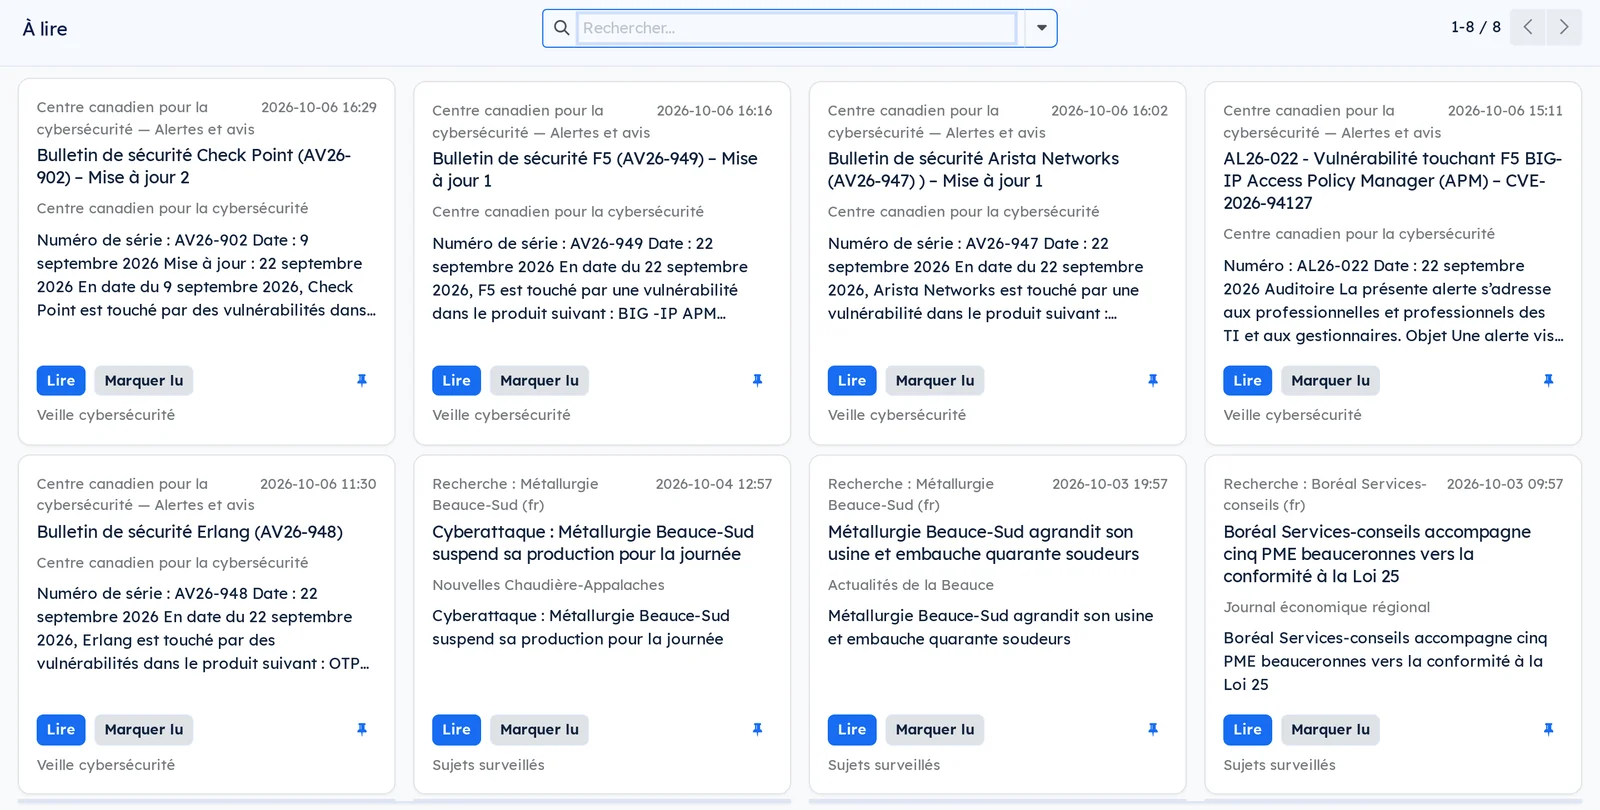1600x810 pixels.
Task: Open title Bulletin de sécurité F5 (AV26-949)
Action: tap(595, 169)
